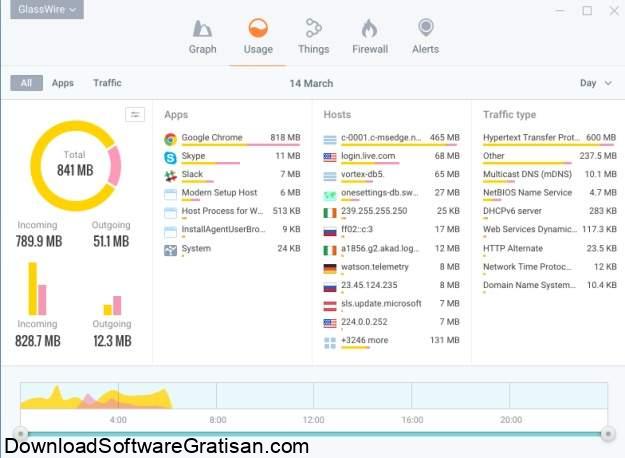Click the +3246 more grid icon
Viewport: 625px width, 458px height.
pos(330,342)
